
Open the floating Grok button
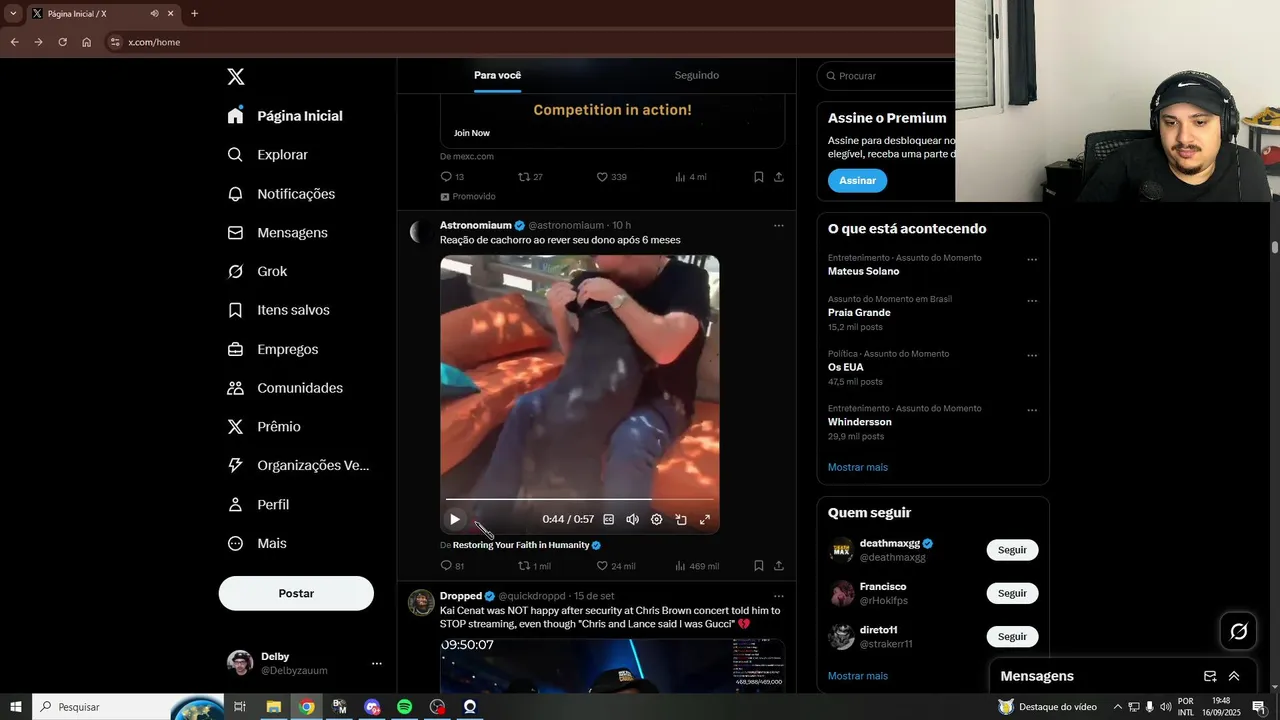pos(1239,631)
